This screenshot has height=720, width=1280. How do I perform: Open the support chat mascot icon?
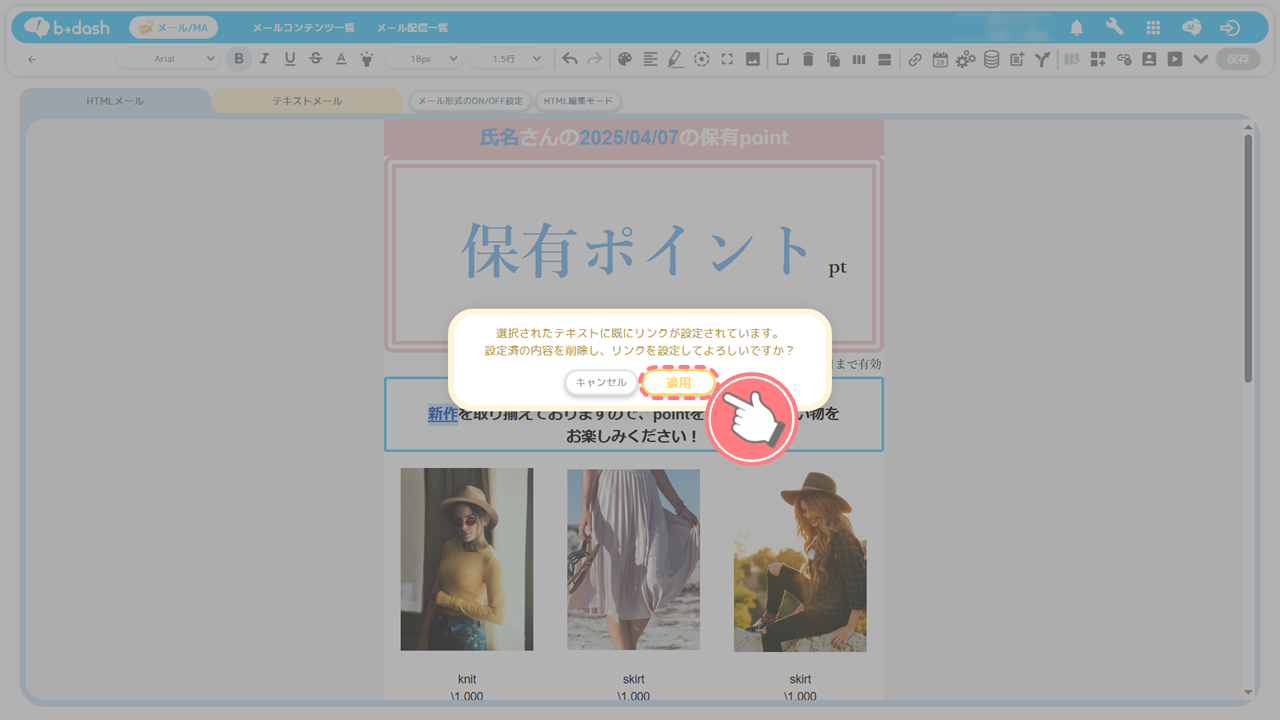point(1191,28)
